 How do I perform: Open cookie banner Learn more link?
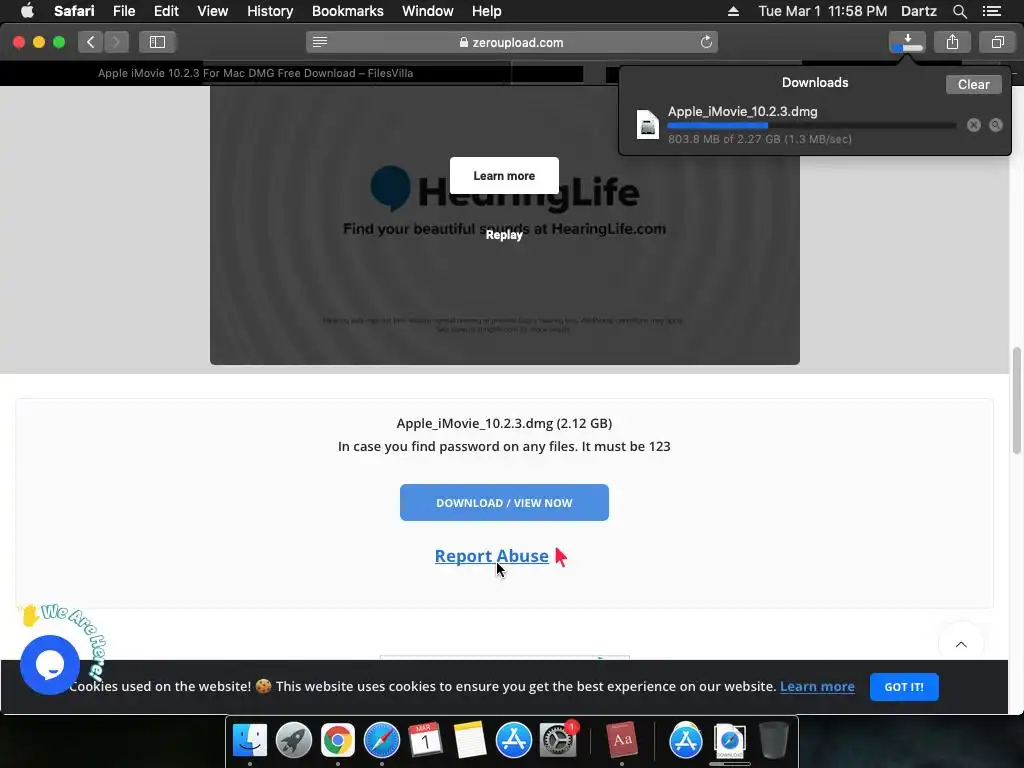coord(817,686)
